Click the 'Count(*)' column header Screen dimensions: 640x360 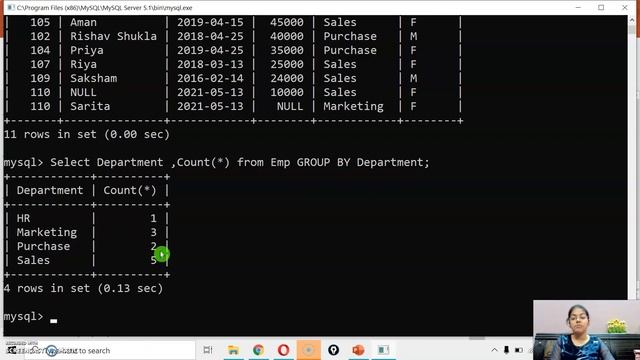point(130,191)
